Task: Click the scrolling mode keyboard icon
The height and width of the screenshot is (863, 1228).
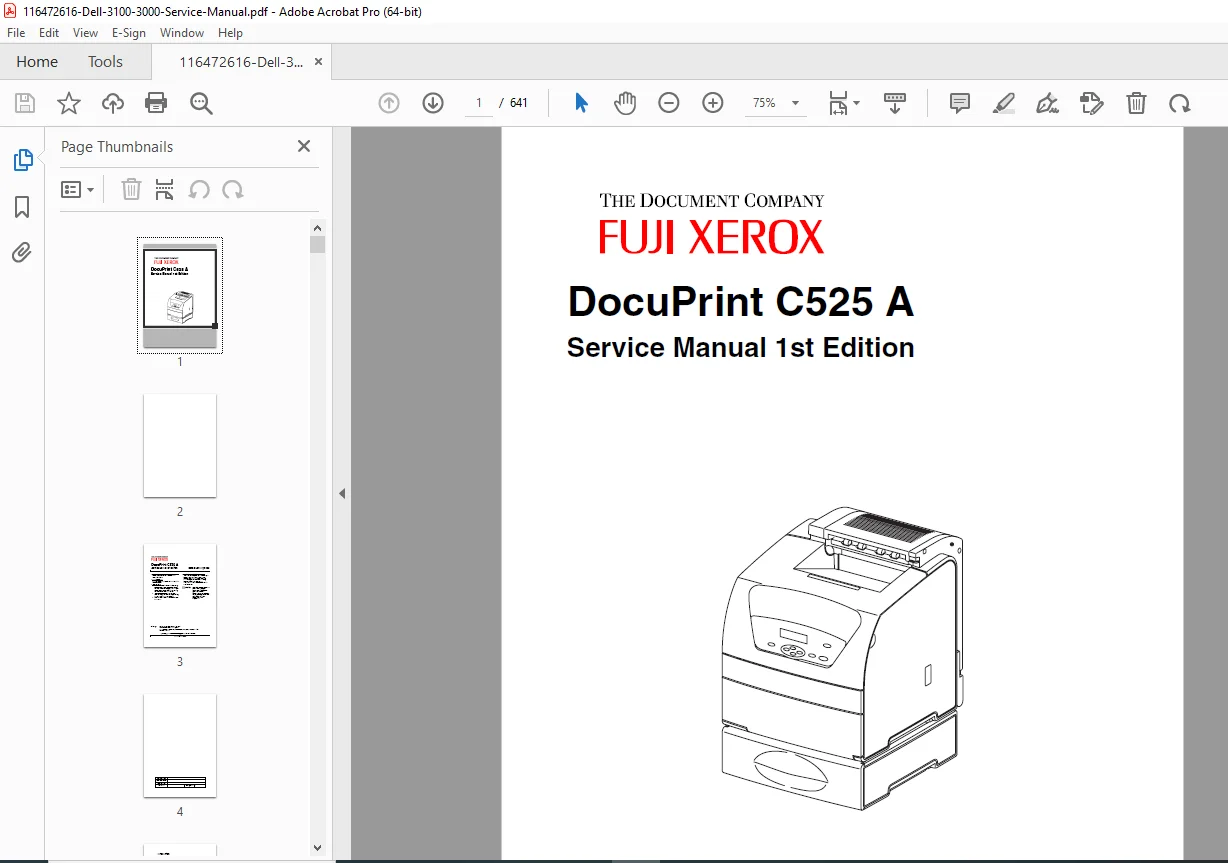Action: tap(895, 103)
